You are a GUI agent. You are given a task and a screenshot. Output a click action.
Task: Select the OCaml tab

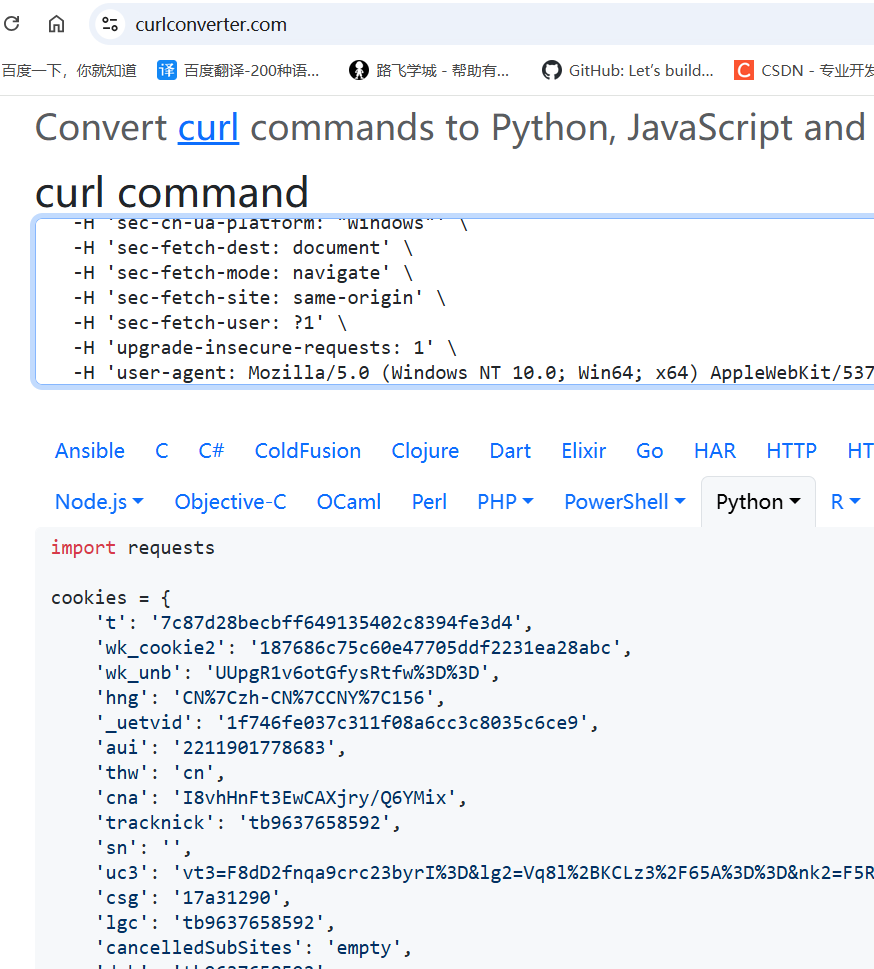coord(349,502)
